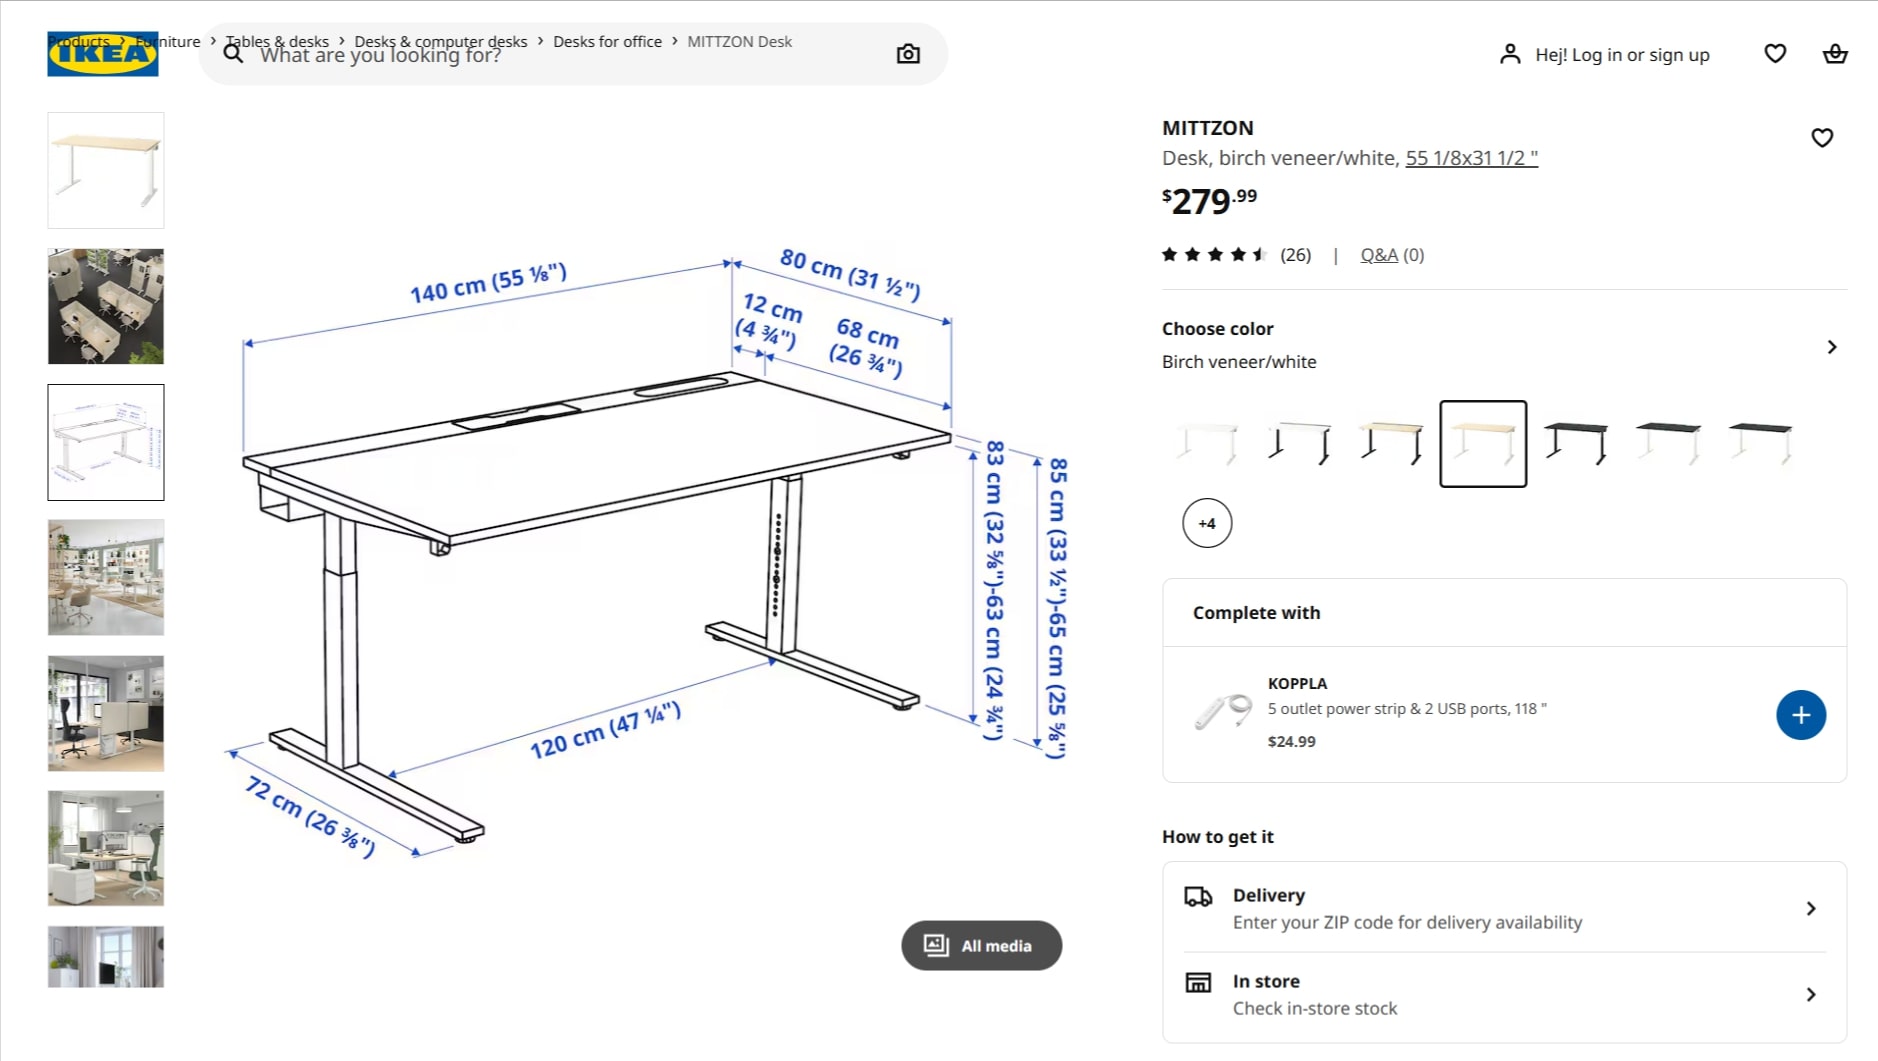Click the MITTZON product title
Viewport: 1878px width, 1061px height.
click(x=1207, y=128)
